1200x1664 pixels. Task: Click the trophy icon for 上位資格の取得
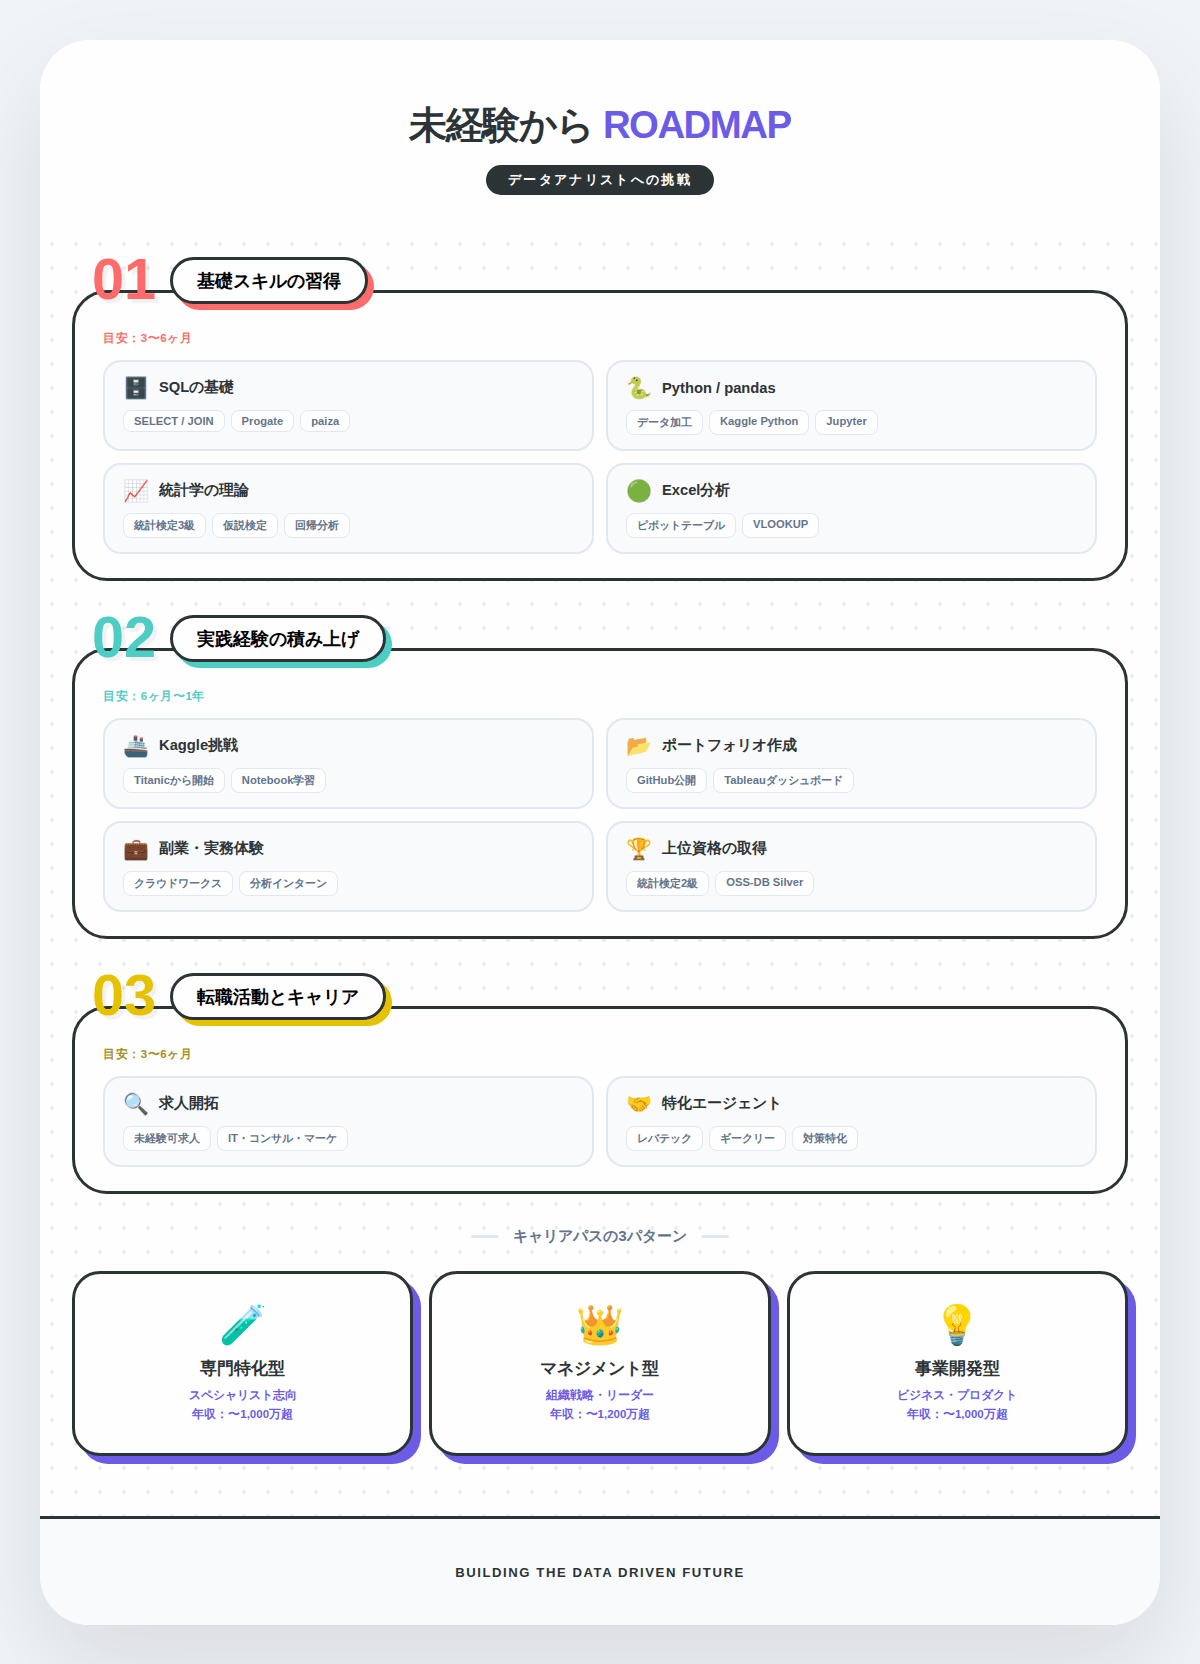click(639, 849)
